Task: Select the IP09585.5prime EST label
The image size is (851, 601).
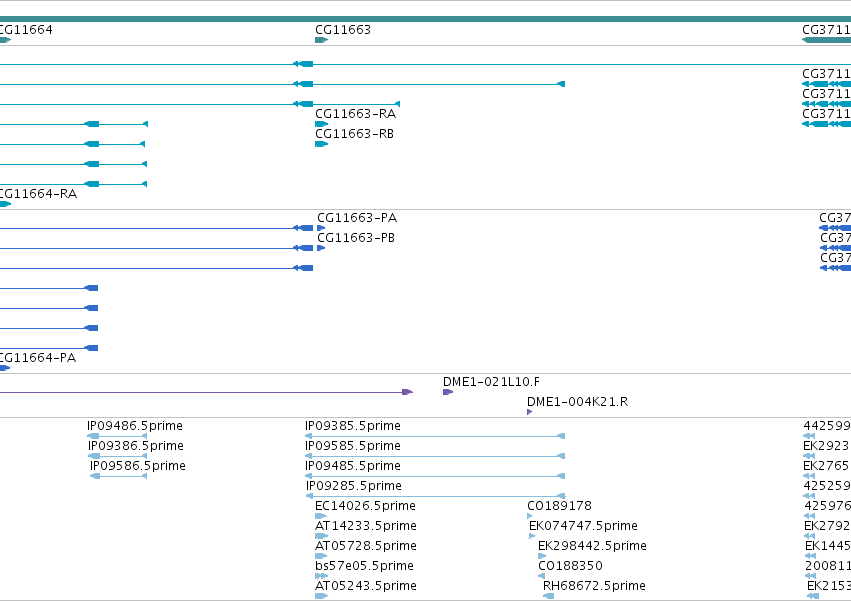Action: click(x=353, y=446)
